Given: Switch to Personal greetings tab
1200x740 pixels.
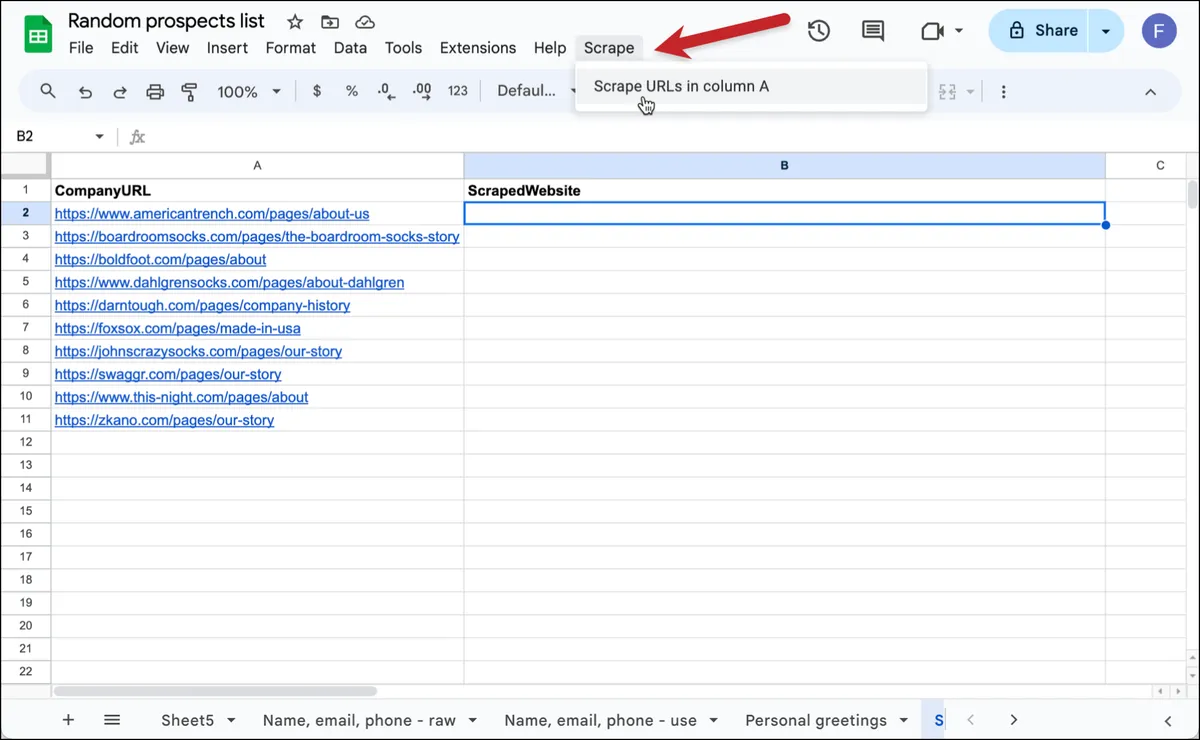Looking at the screenshot, I should point(816,720).
